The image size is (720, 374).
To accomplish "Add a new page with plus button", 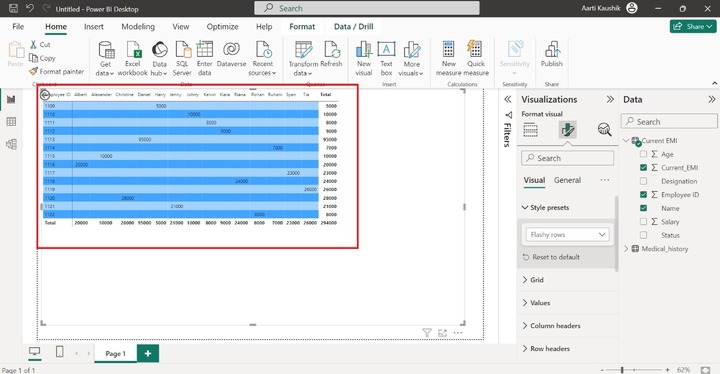I will point(148,353).
